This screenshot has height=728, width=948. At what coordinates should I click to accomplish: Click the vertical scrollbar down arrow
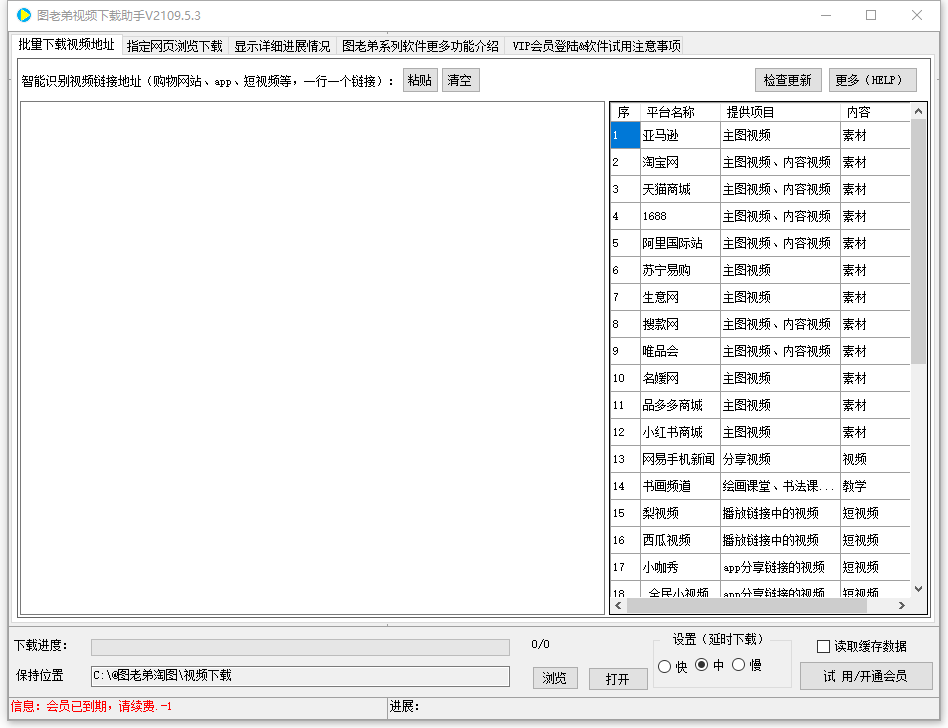point(918,589)
